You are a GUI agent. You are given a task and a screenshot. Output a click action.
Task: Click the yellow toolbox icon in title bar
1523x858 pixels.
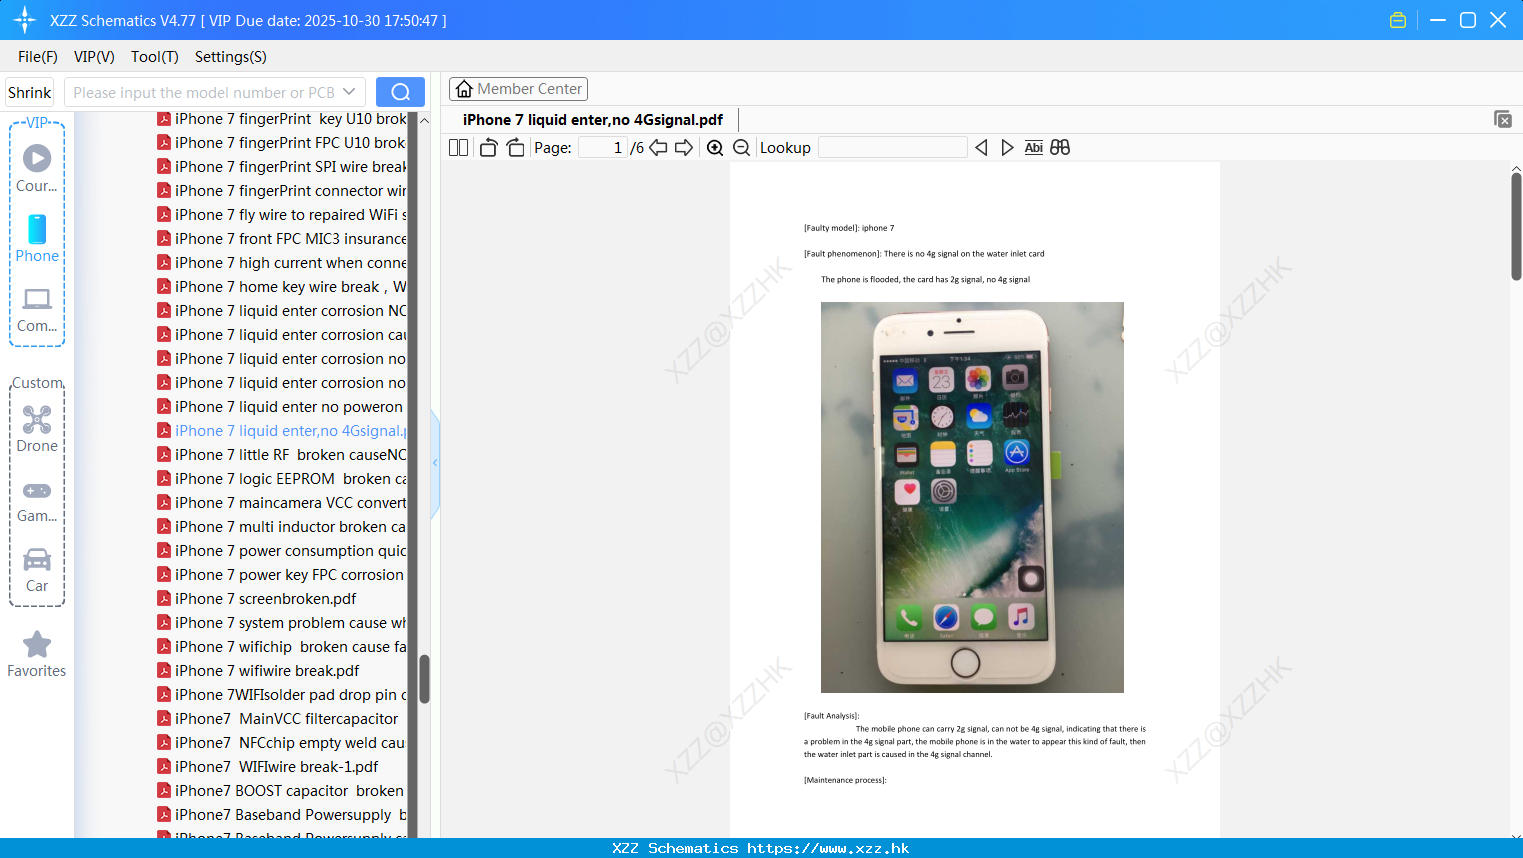(1398, 20)
